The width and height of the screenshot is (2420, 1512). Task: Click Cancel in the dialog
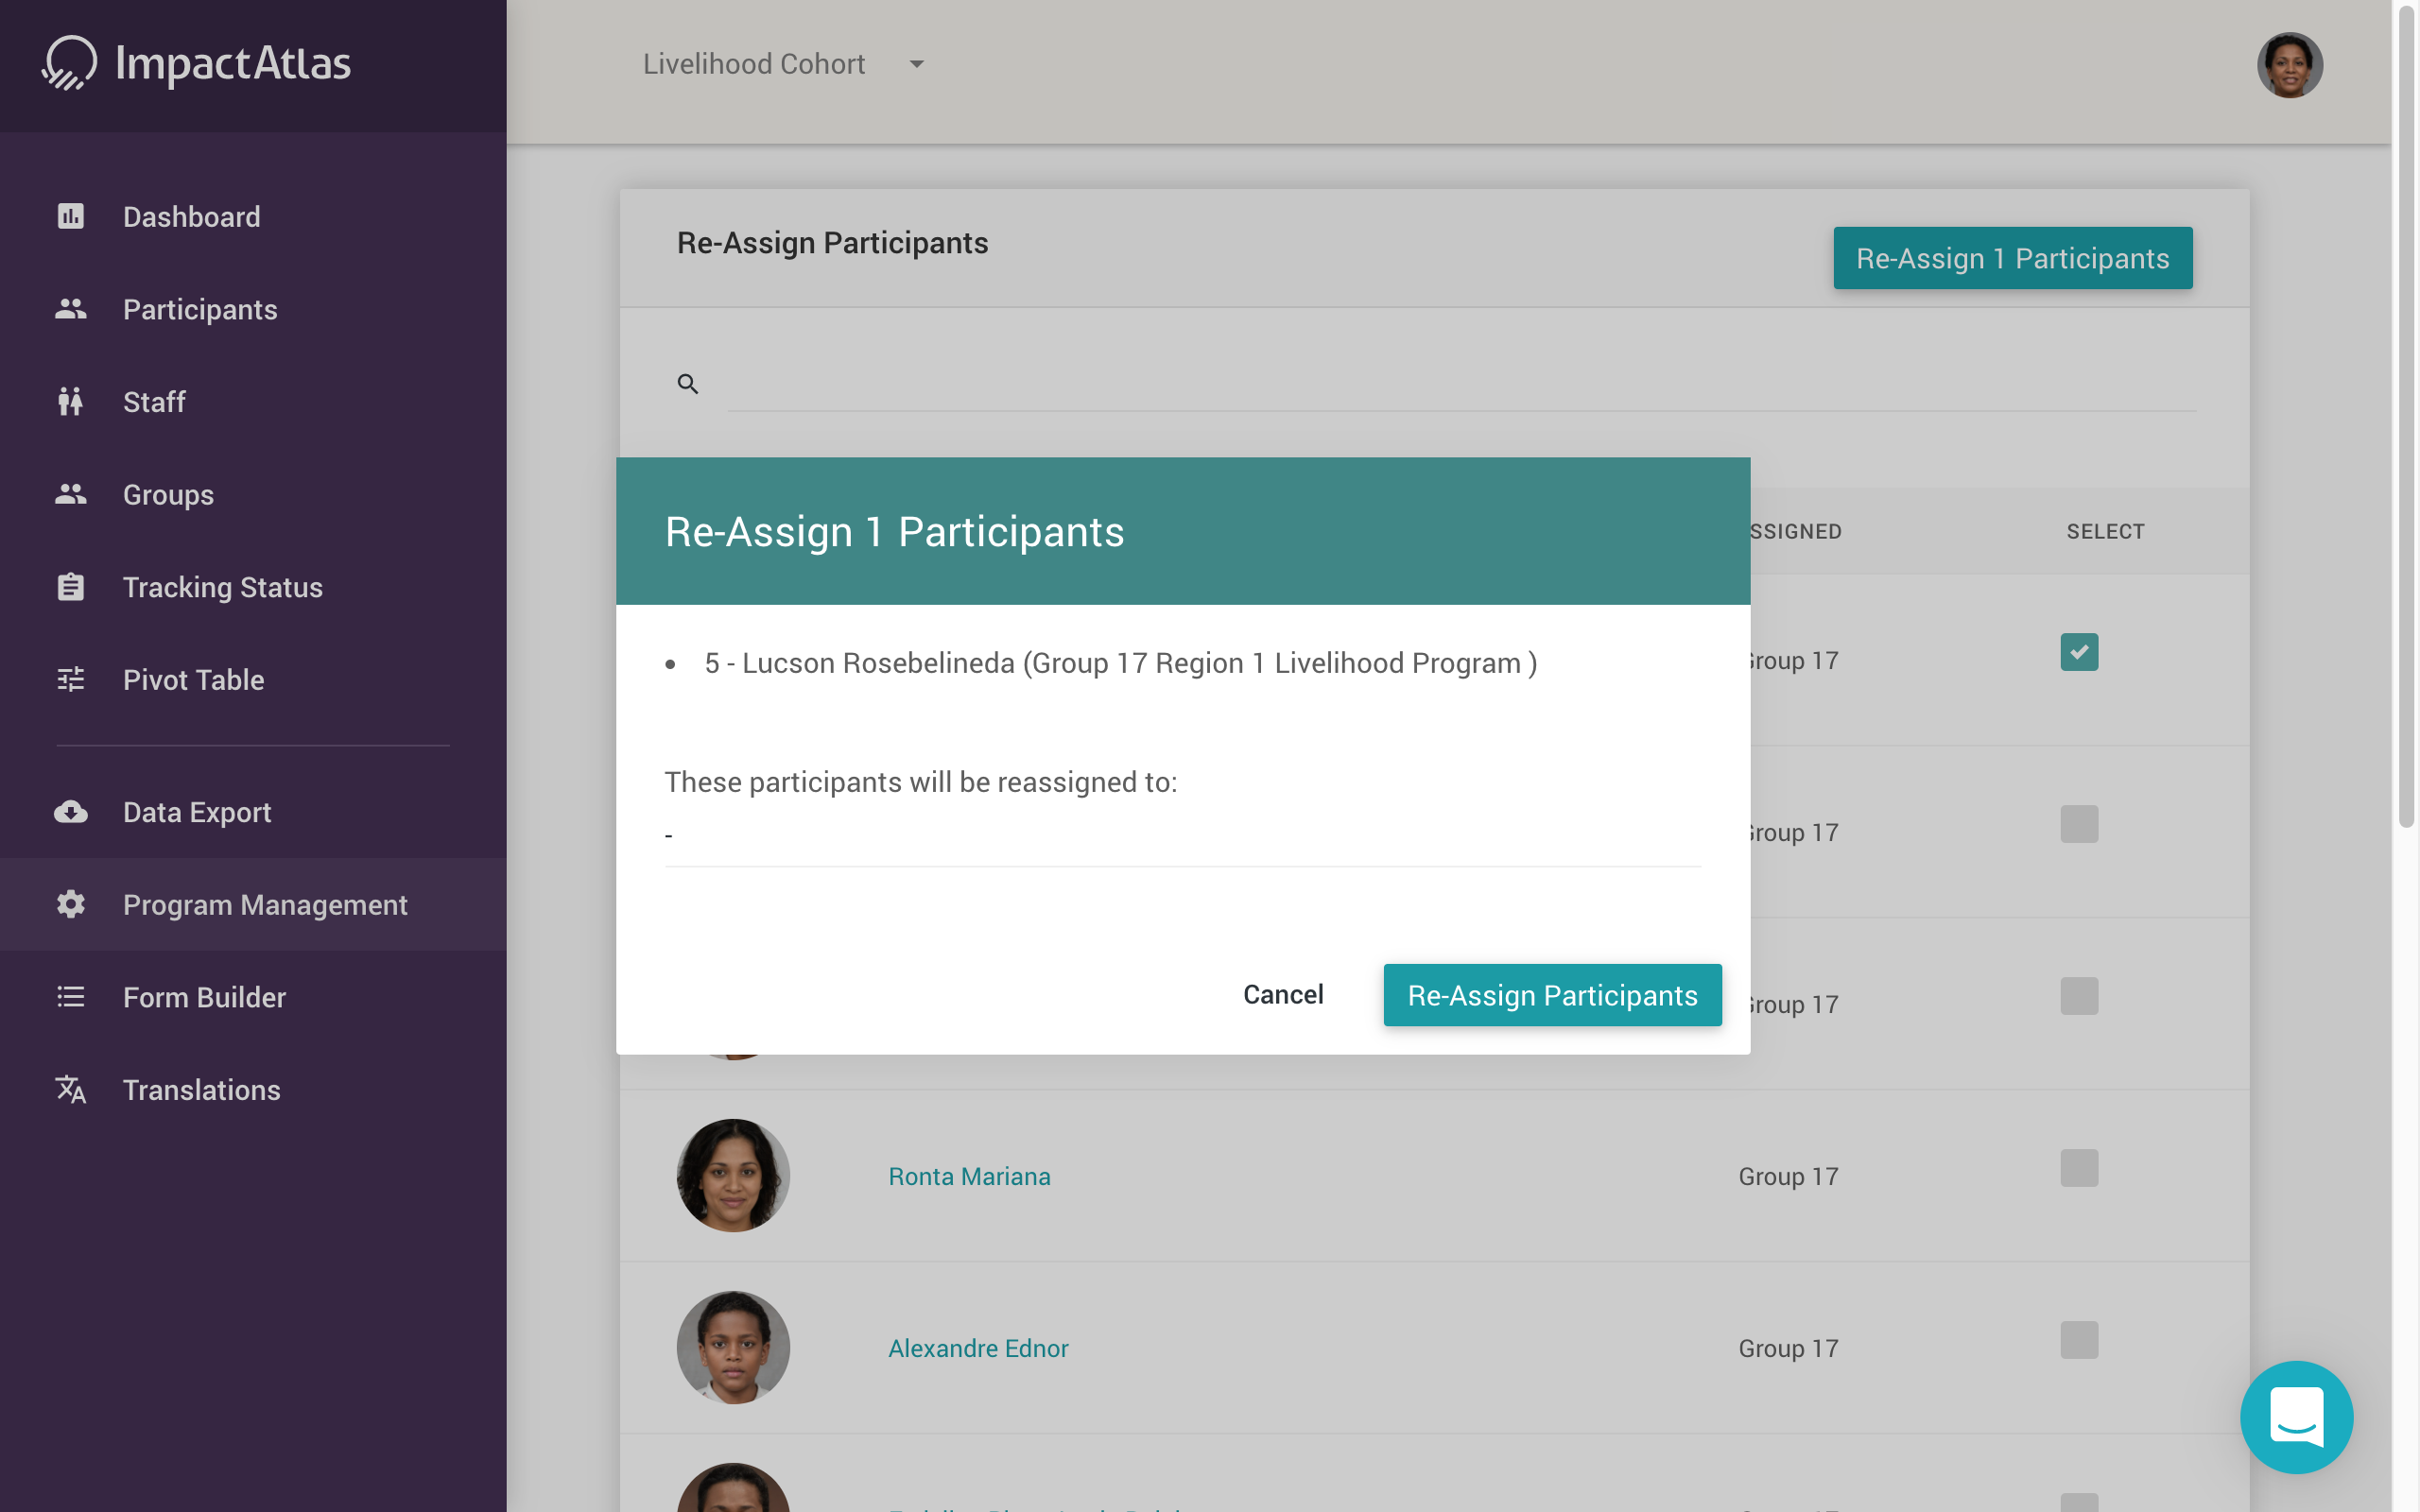pos(1283,994)
